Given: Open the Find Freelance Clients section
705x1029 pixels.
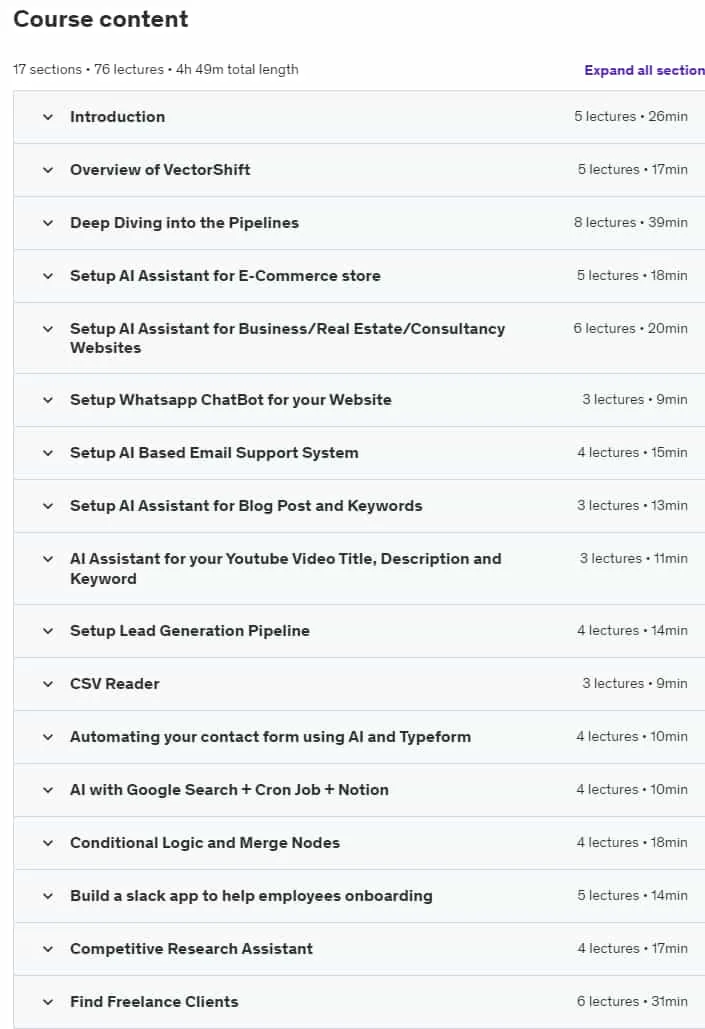Looking at the screenshot, I should [154, 1002].
